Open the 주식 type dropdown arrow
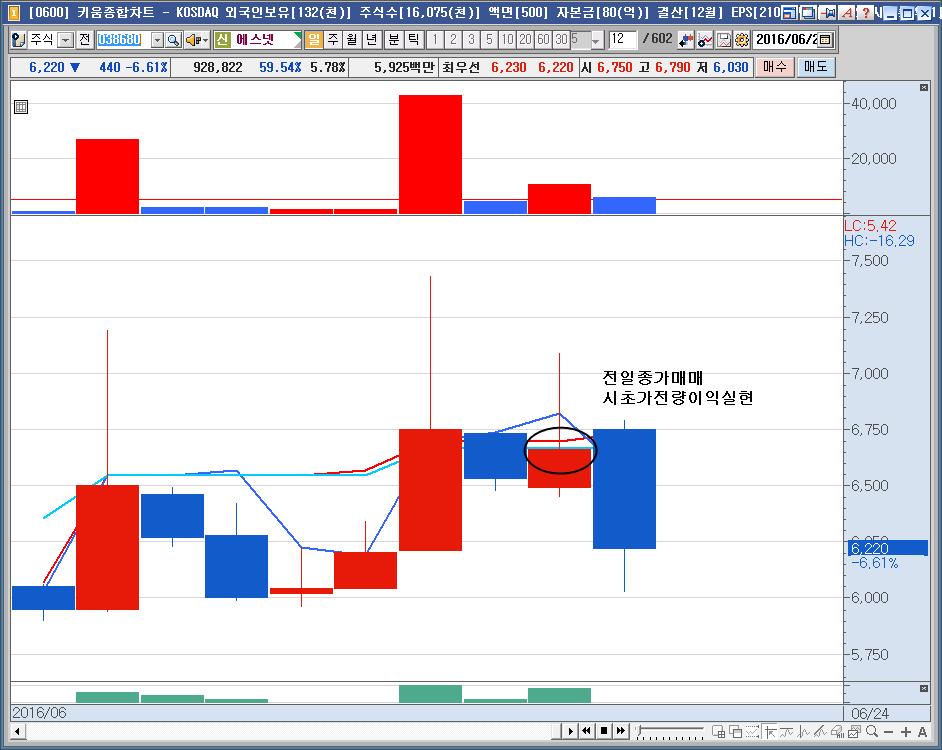Image resolution: width=942 pixels, height=750 pixels. click(65, 40)
